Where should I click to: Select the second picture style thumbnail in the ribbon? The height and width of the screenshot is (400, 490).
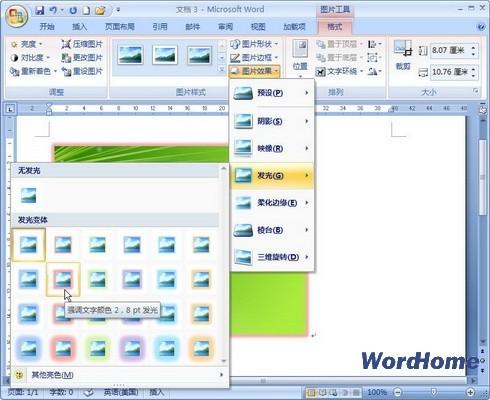coord(165,55)
